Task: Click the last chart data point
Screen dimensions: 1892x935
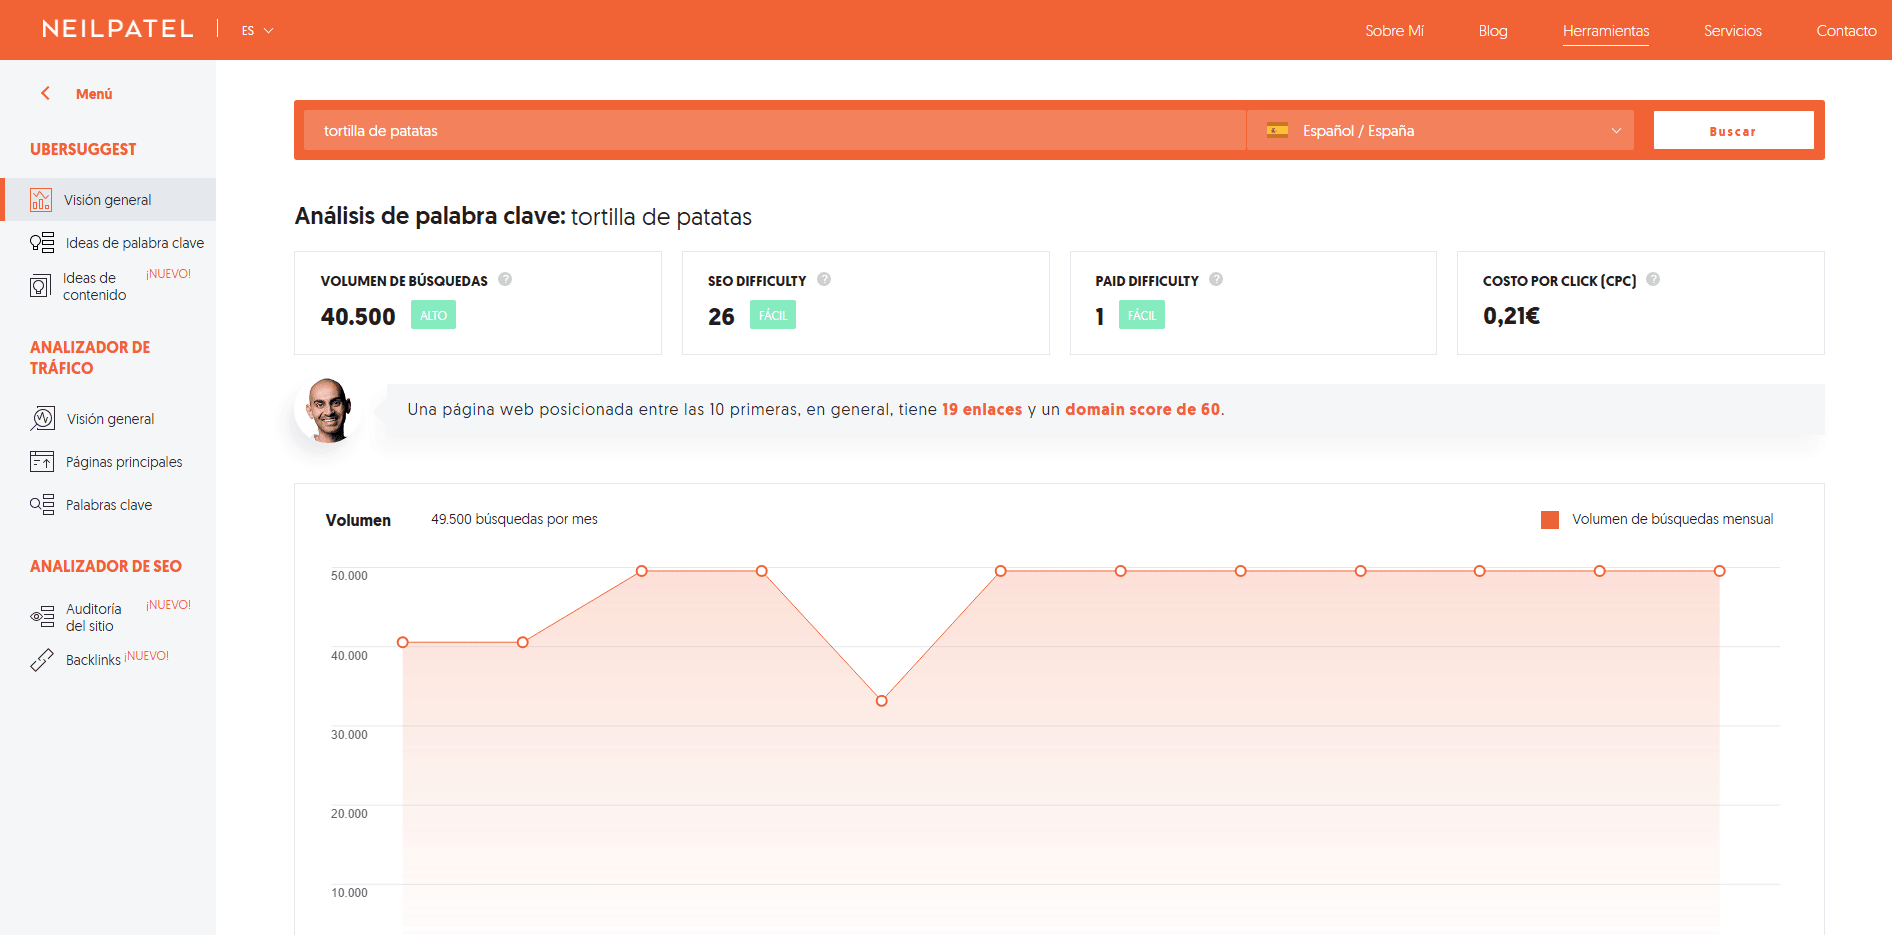Action: [x=1719, y=571]
